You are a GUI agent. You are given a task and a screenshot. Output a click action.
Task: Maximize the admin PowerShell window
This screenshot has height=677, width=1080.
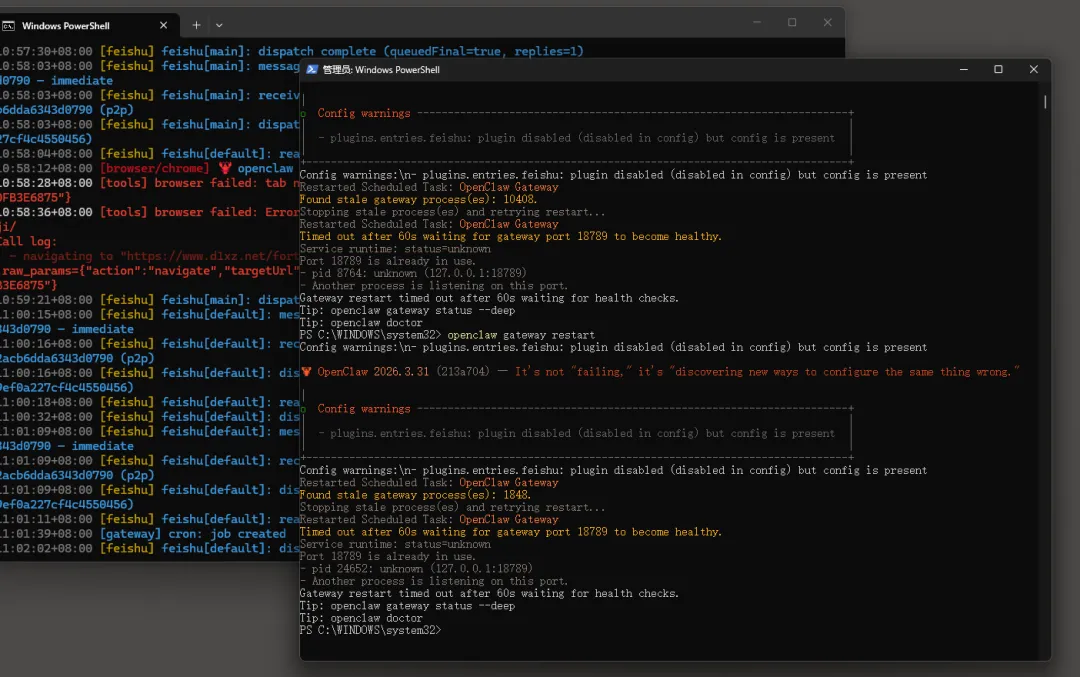(998, 70)
